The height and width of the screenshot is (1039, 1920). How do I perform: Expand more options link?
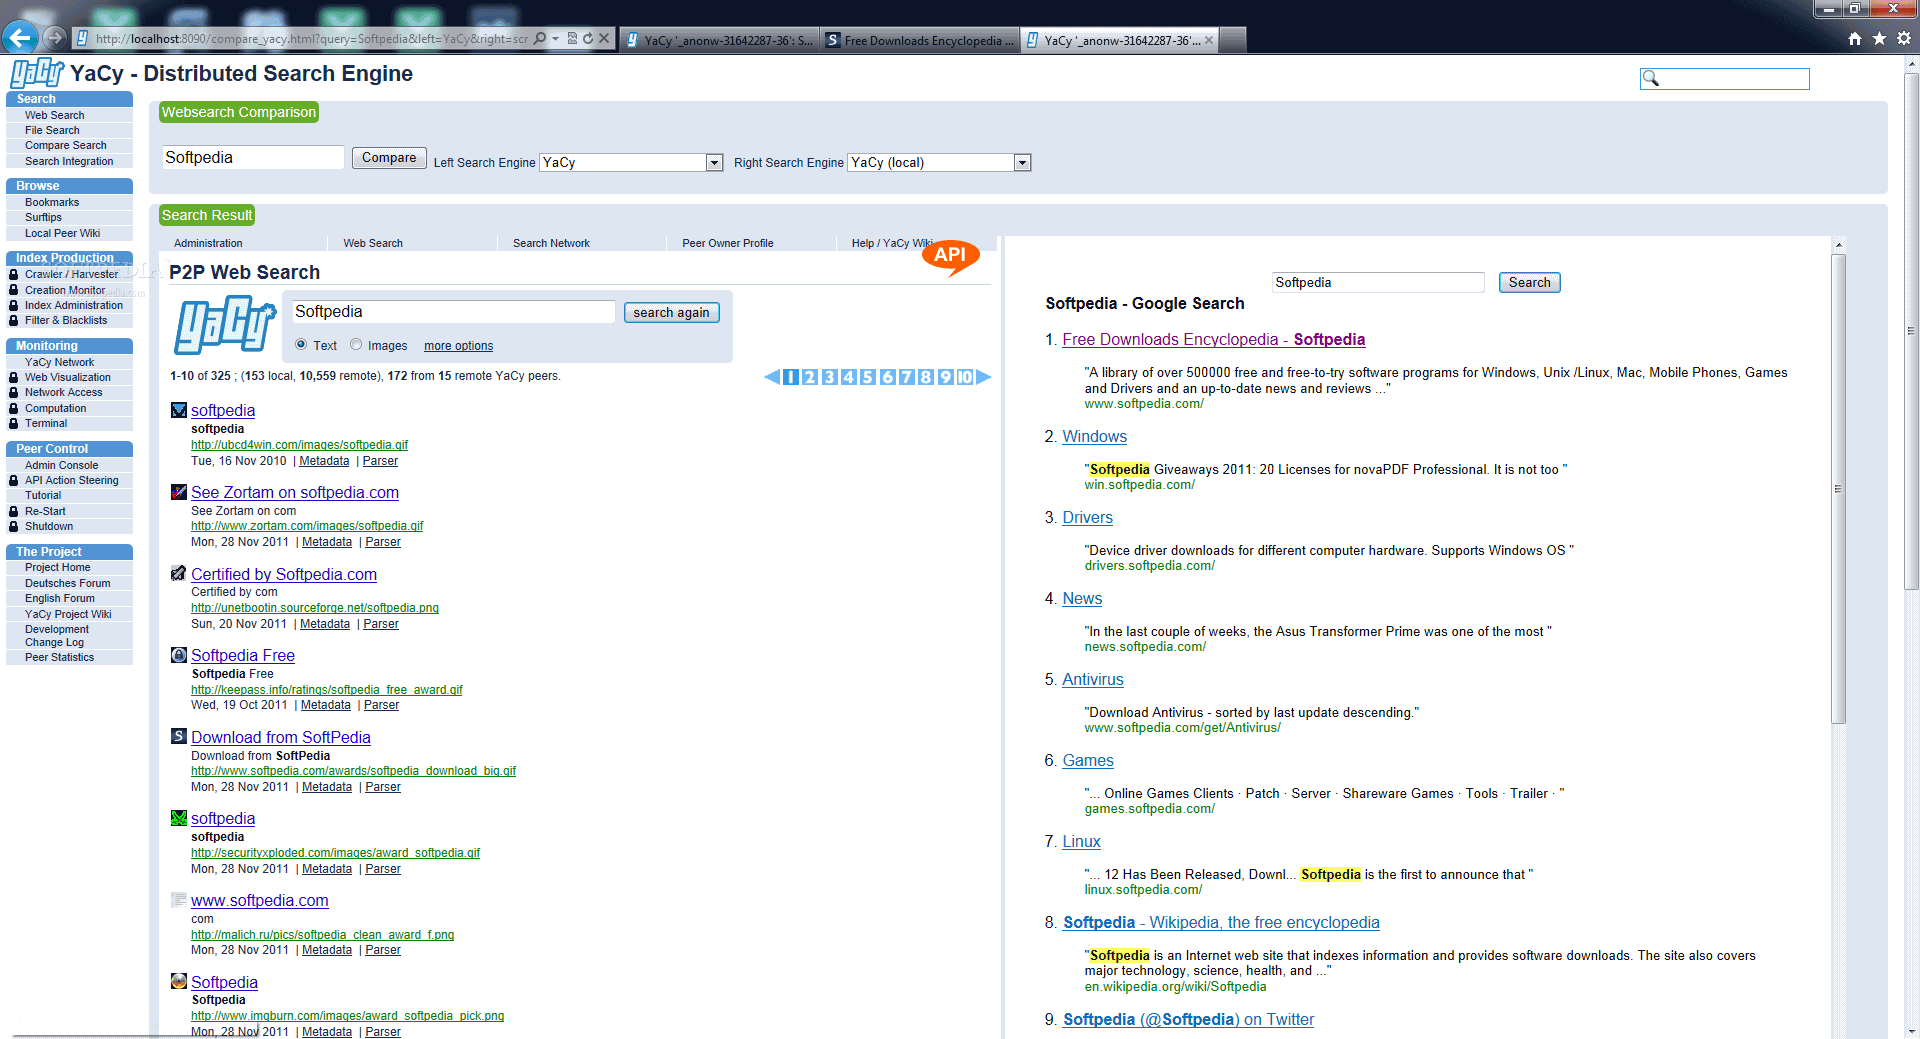coord(458,346)
